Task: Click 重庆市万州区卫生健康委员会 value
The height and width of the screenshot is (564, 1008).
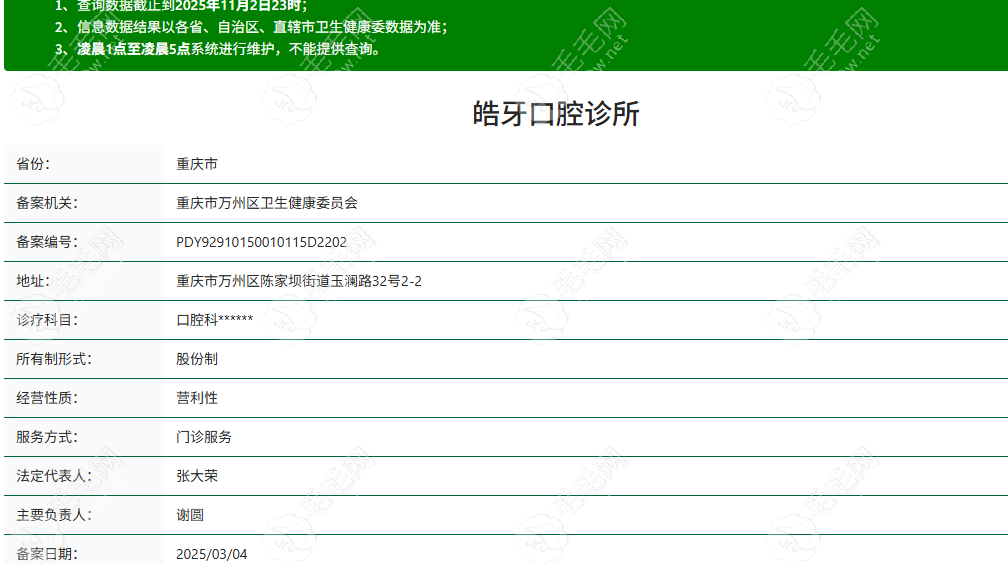Action: pyautogui.click(x=267, y=203)
